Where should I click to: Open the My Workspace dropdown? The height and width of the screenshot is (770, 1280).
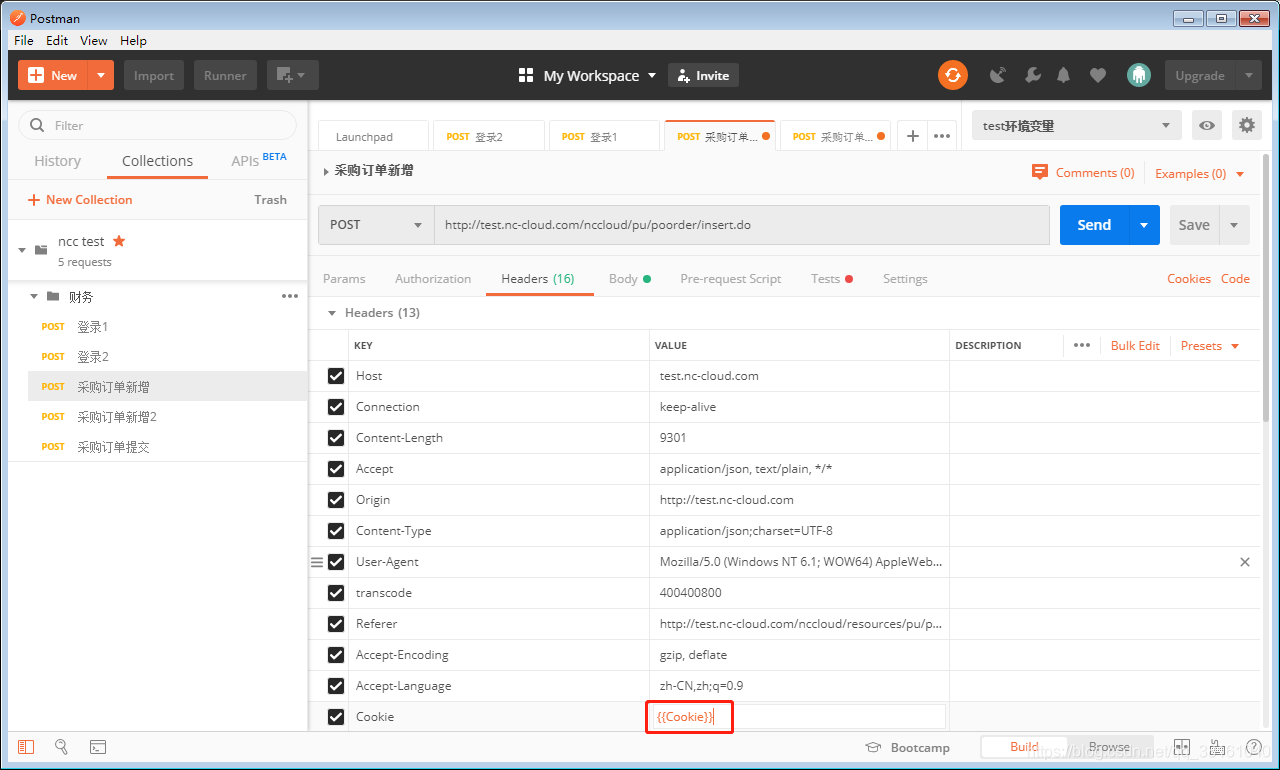[588, 75]
